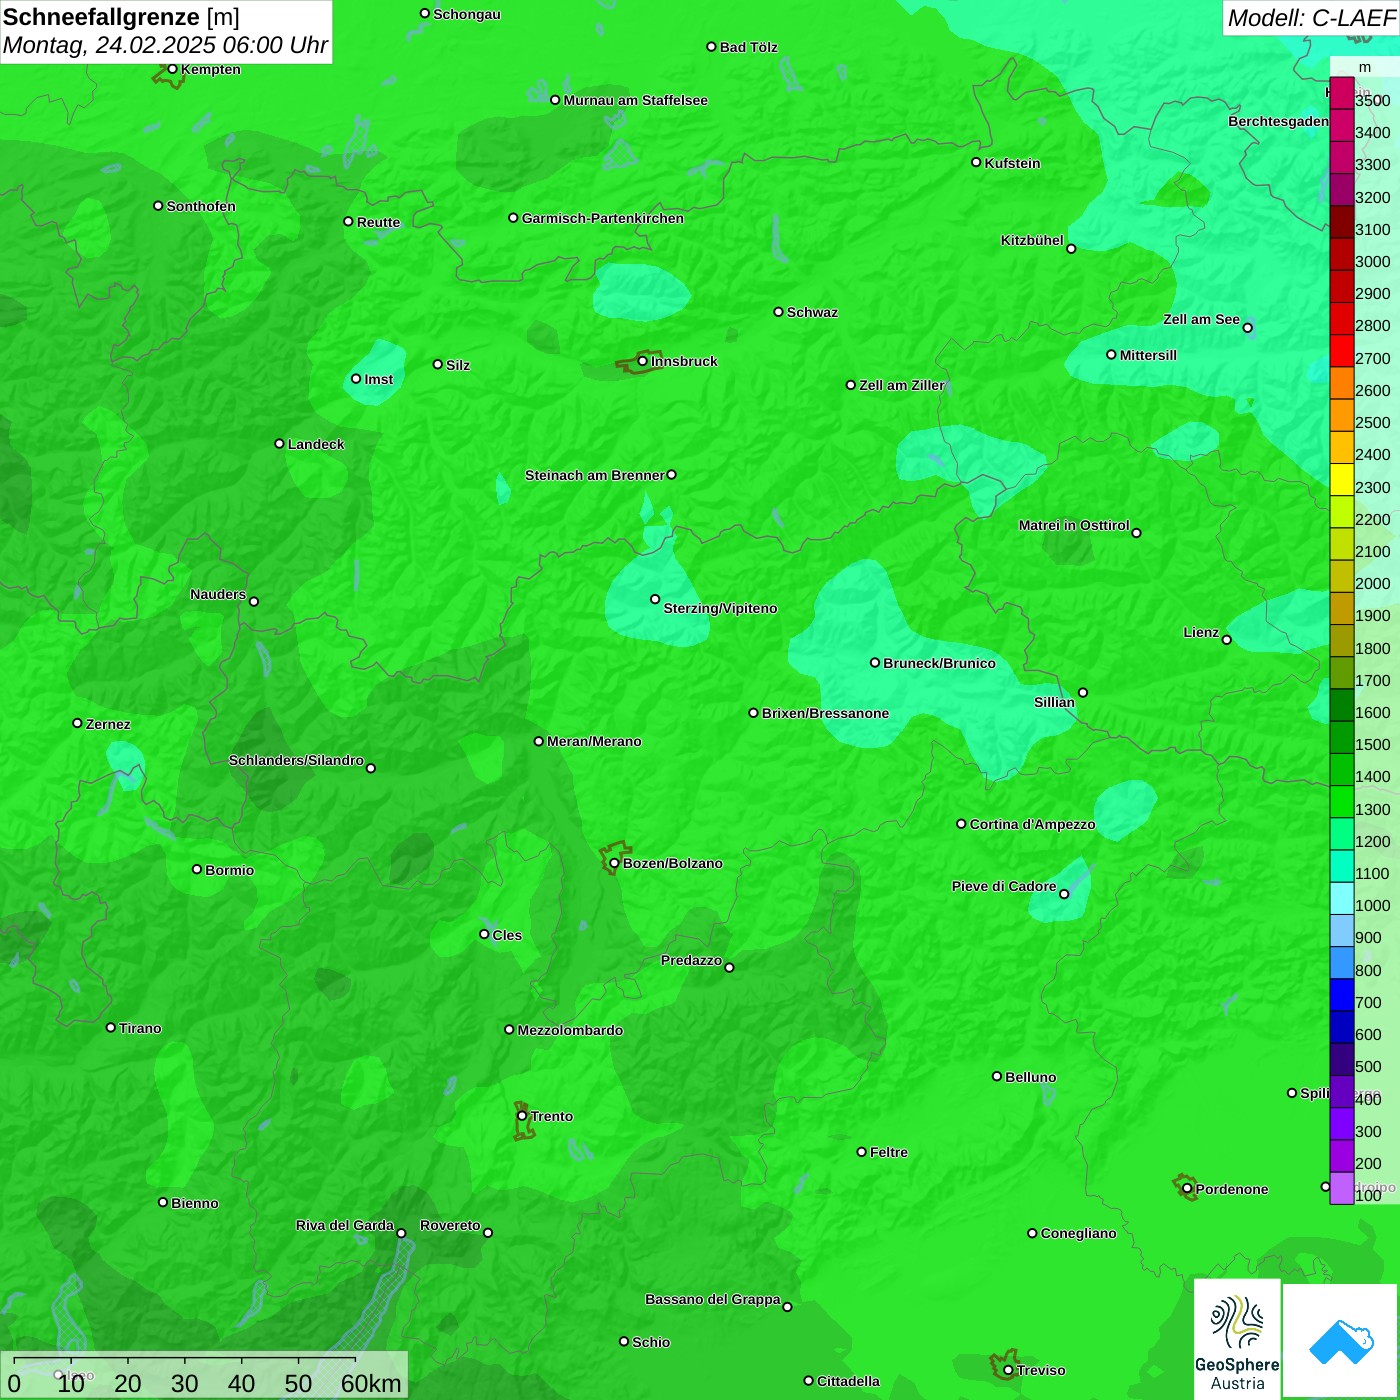Image resolution: width=1400 pixels, height=1400 pixels.
Task: Click the Schneefallgrenze [m] title
Action: pyautogui.click(x=121, y=17)
